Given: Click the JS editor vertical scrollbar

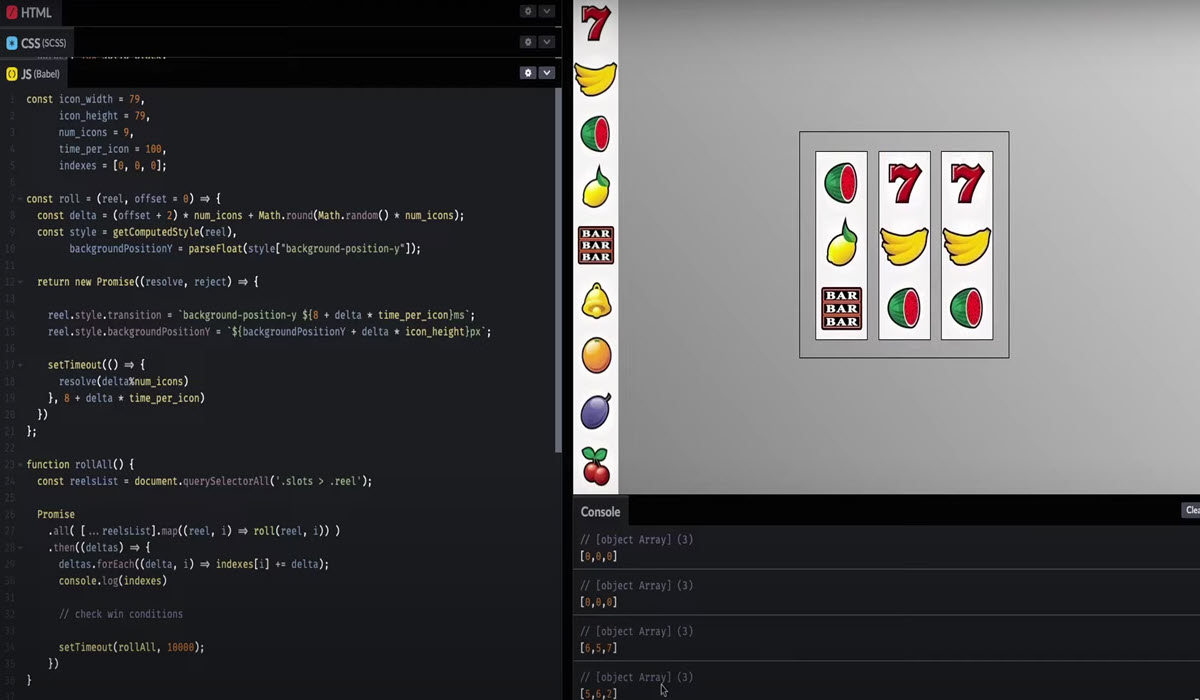Looking at the screenshot, I should coord(558,270).
